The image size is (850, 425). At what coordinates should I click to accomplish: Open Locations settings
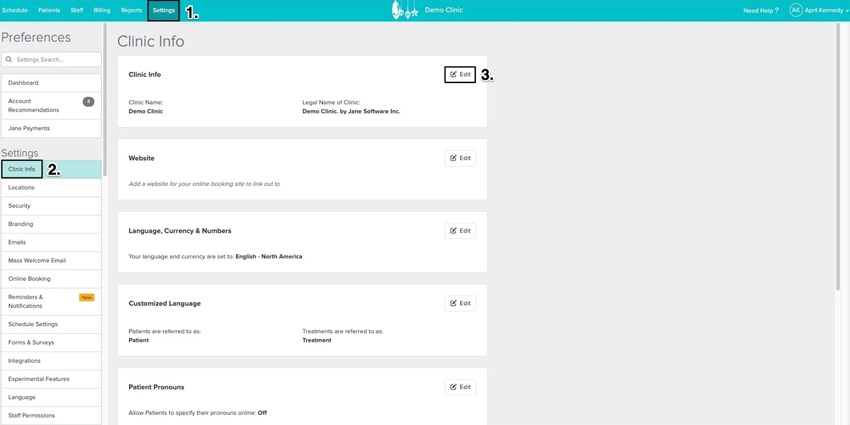51,188
